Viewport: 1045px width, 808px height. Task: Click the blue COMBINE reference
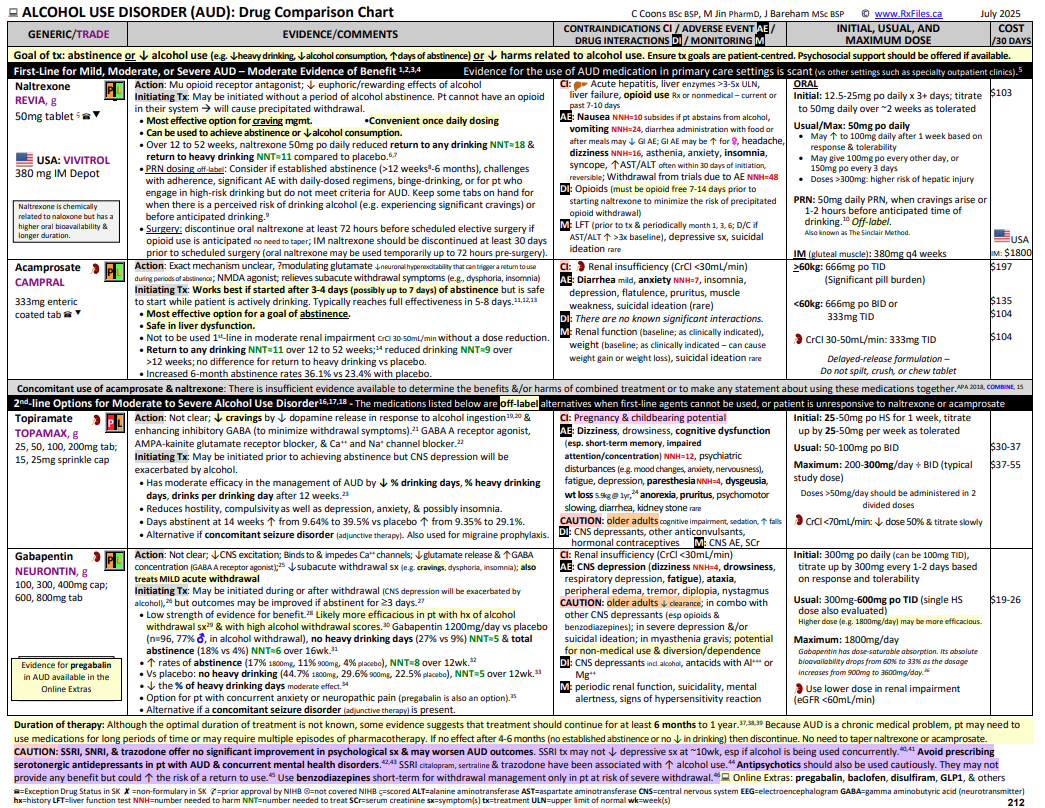(x=1000, y=387)
